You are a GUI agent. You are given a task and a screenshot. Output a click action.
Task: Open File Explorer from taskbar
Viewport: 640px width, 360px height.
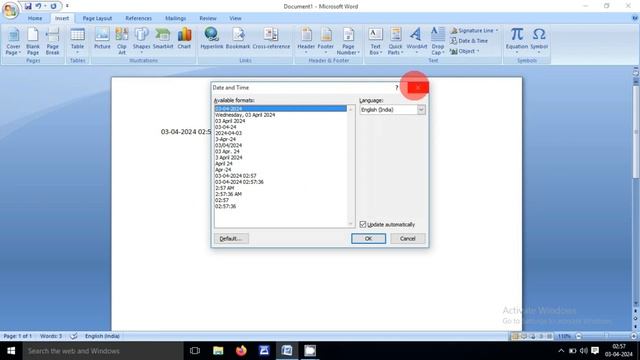(218, 351)
